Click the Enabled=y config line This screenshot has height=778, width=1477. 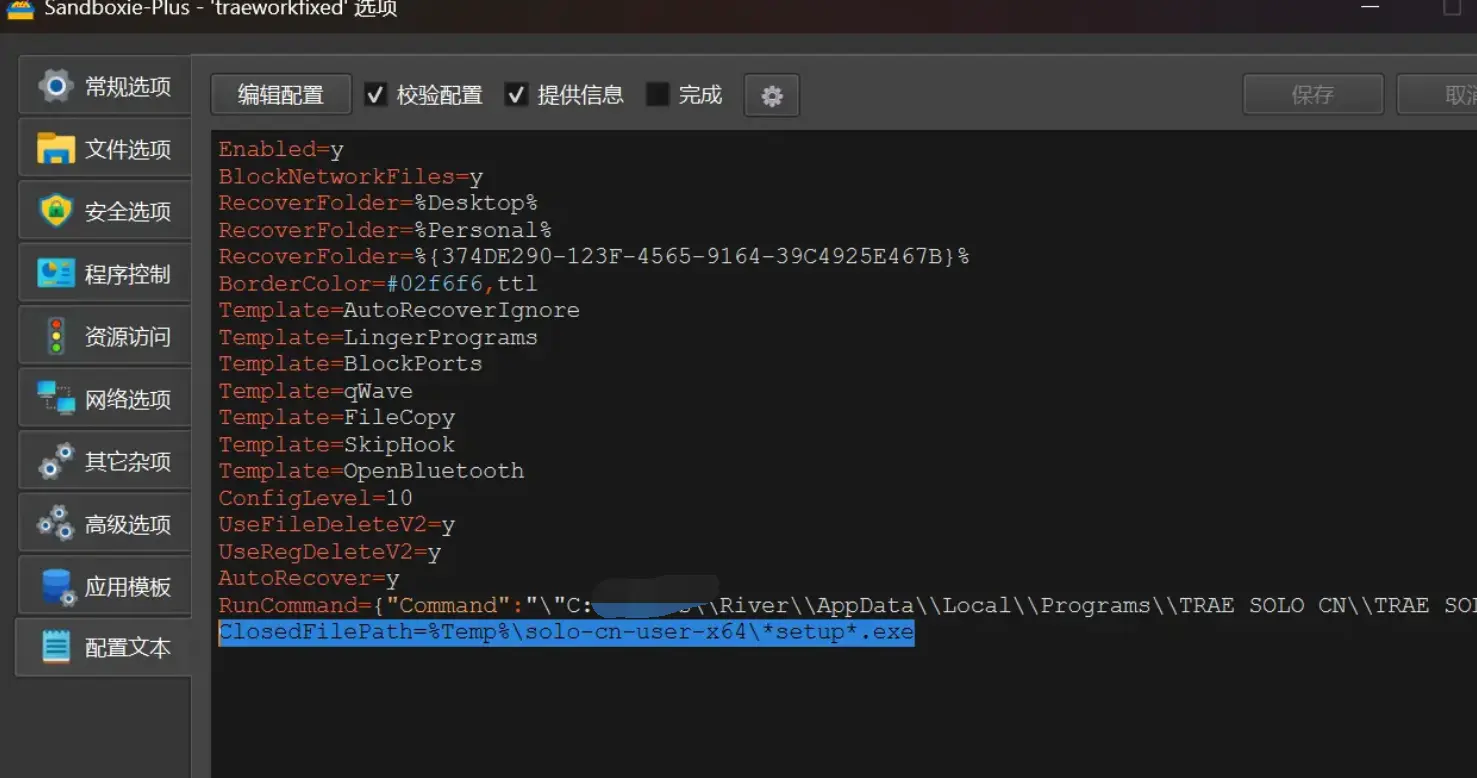click(x=281, y=150)
